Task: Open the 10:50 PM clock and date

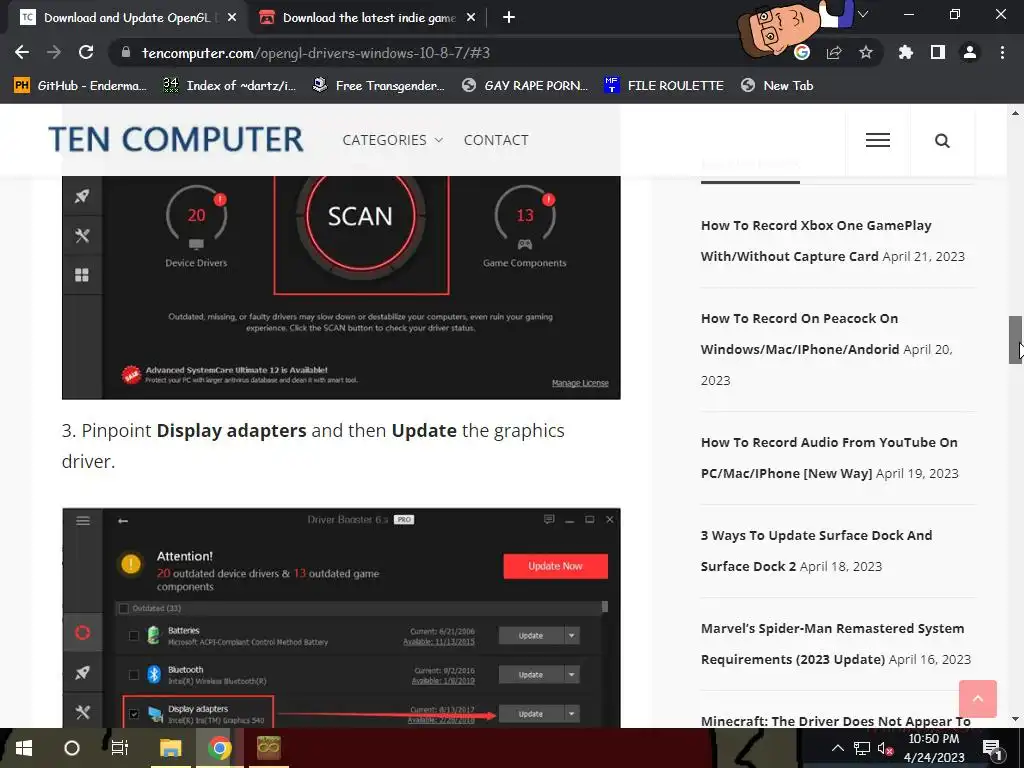Action: [x=934, y=748]
